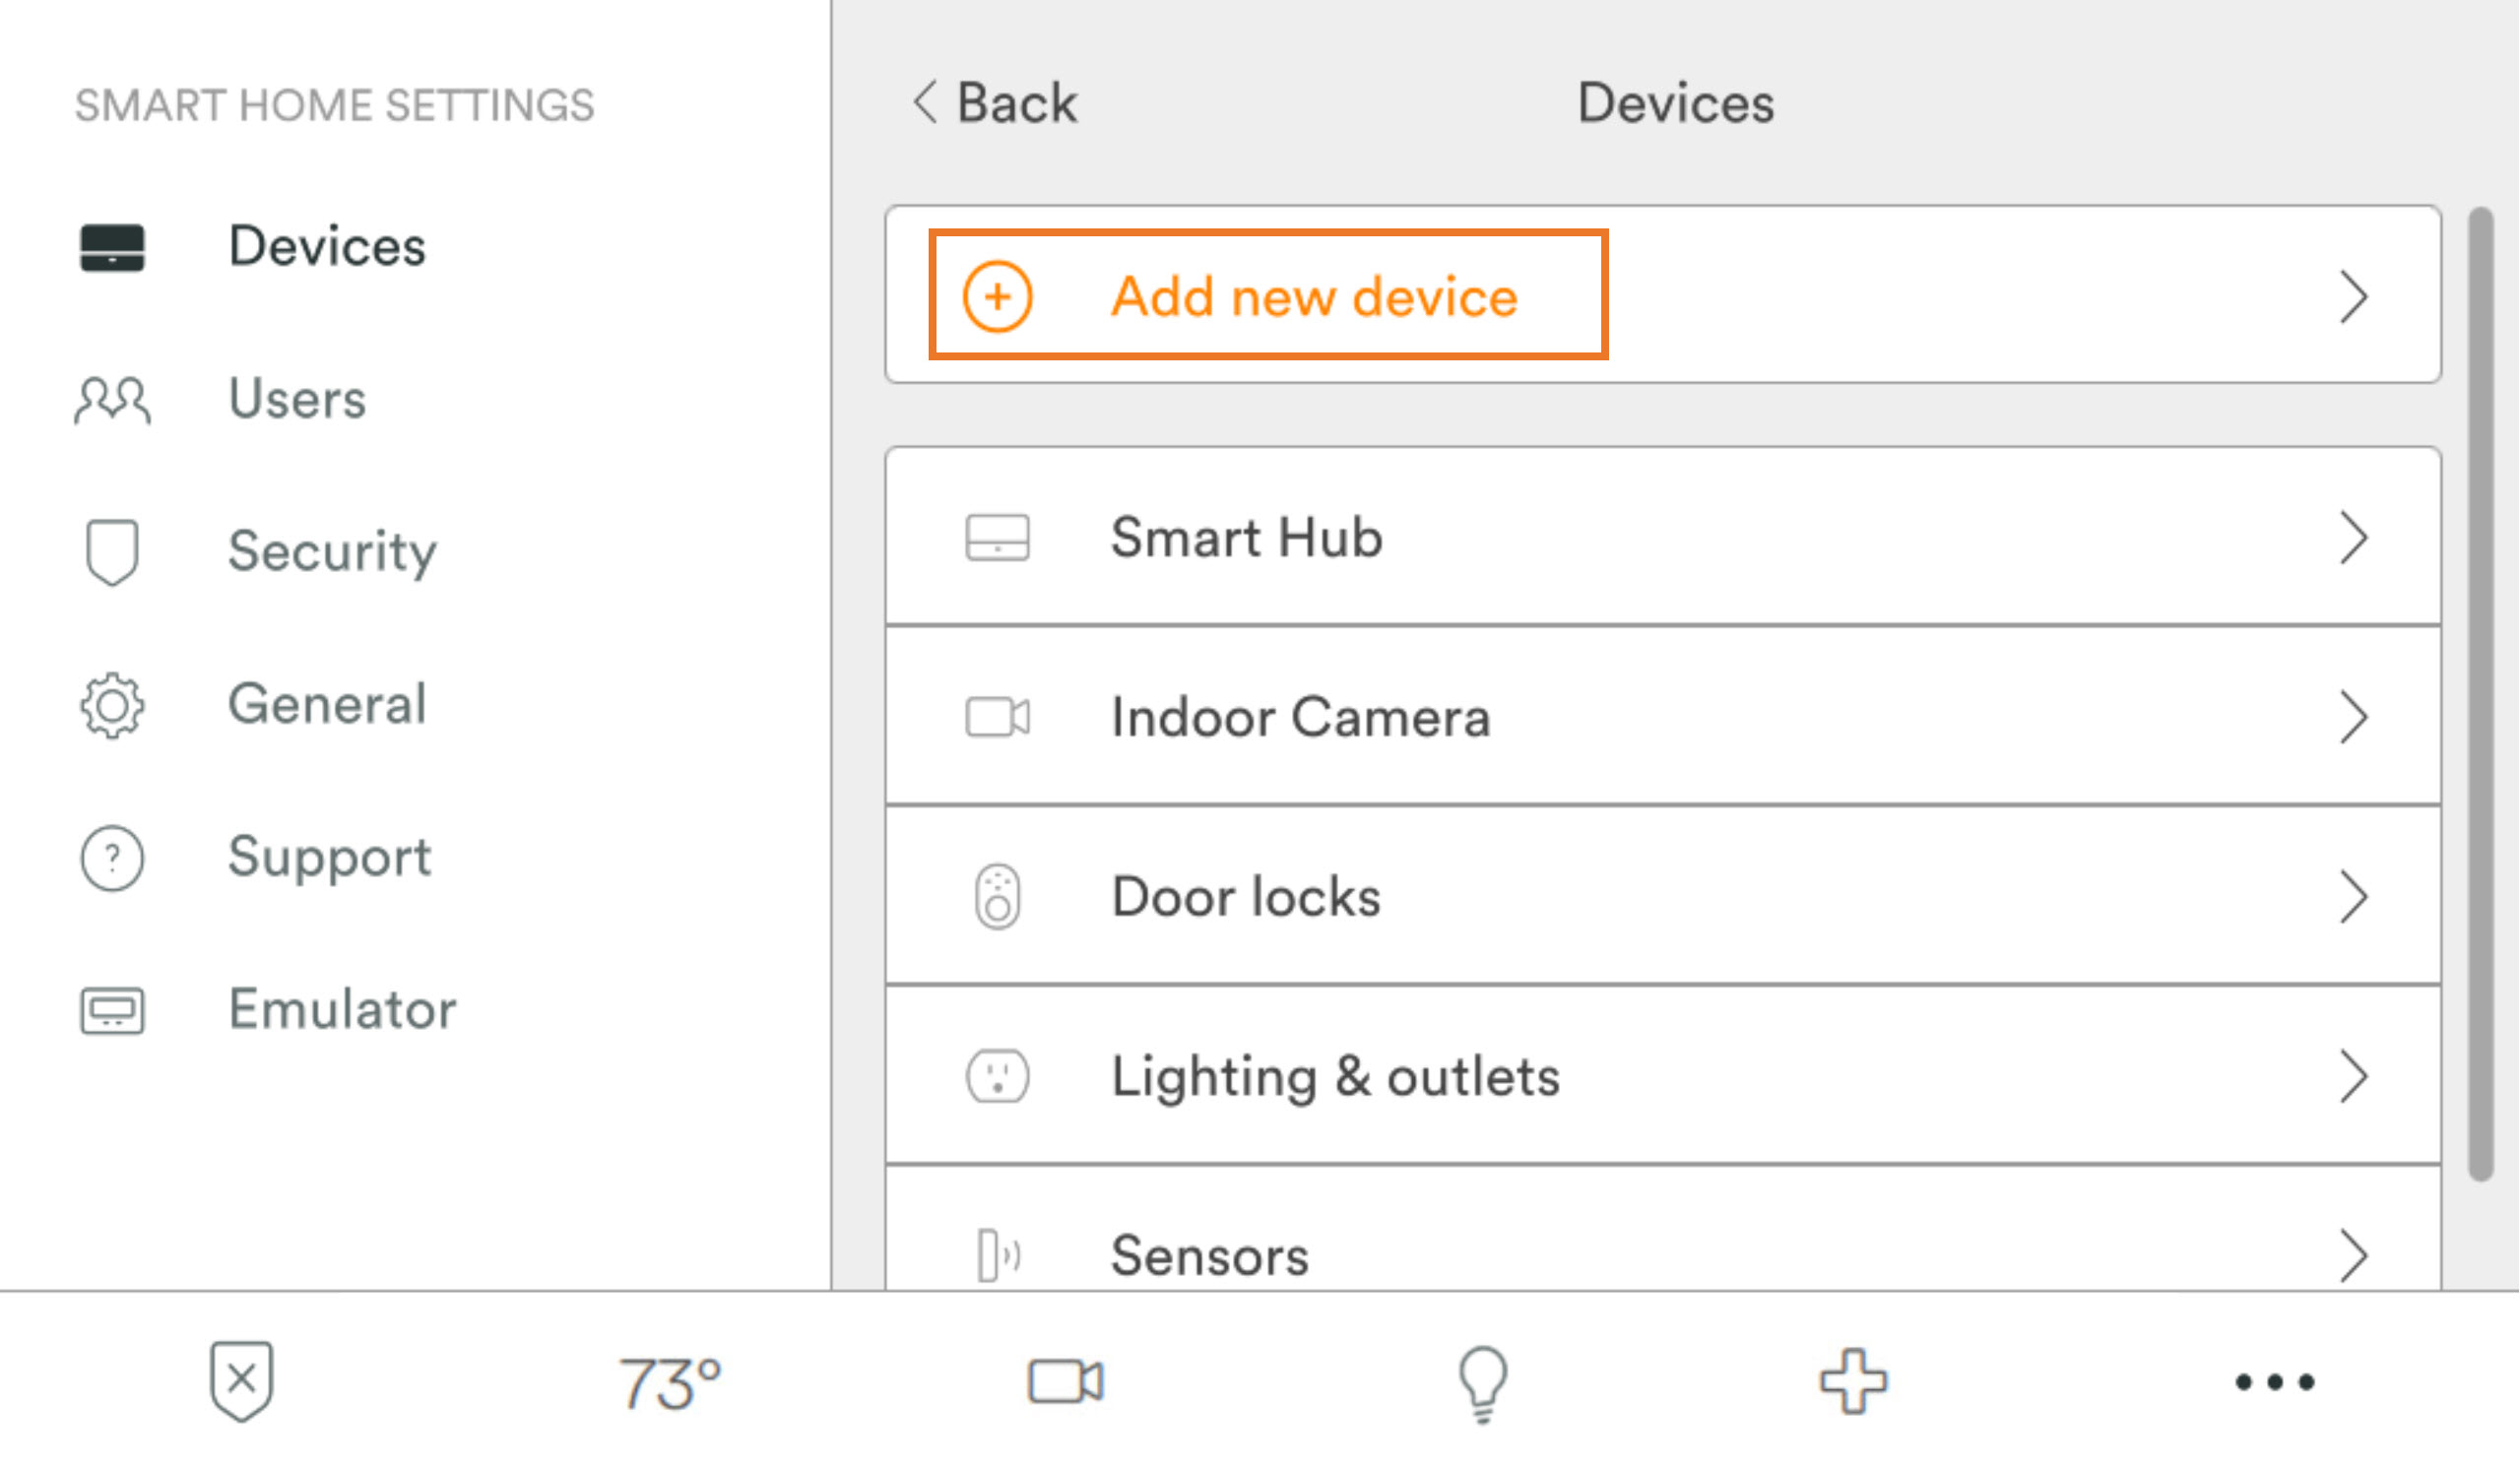Click Add new device
This screenshot has width=2520, height=1468.
[1264, 296]
